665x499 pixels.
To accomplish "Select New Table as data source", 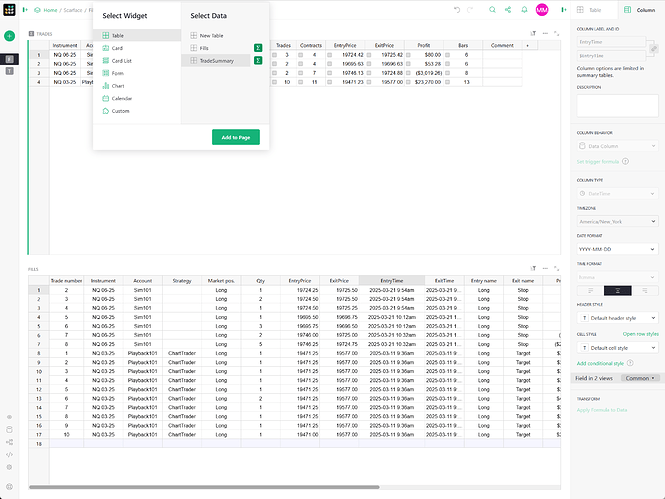I will [215, 36].
